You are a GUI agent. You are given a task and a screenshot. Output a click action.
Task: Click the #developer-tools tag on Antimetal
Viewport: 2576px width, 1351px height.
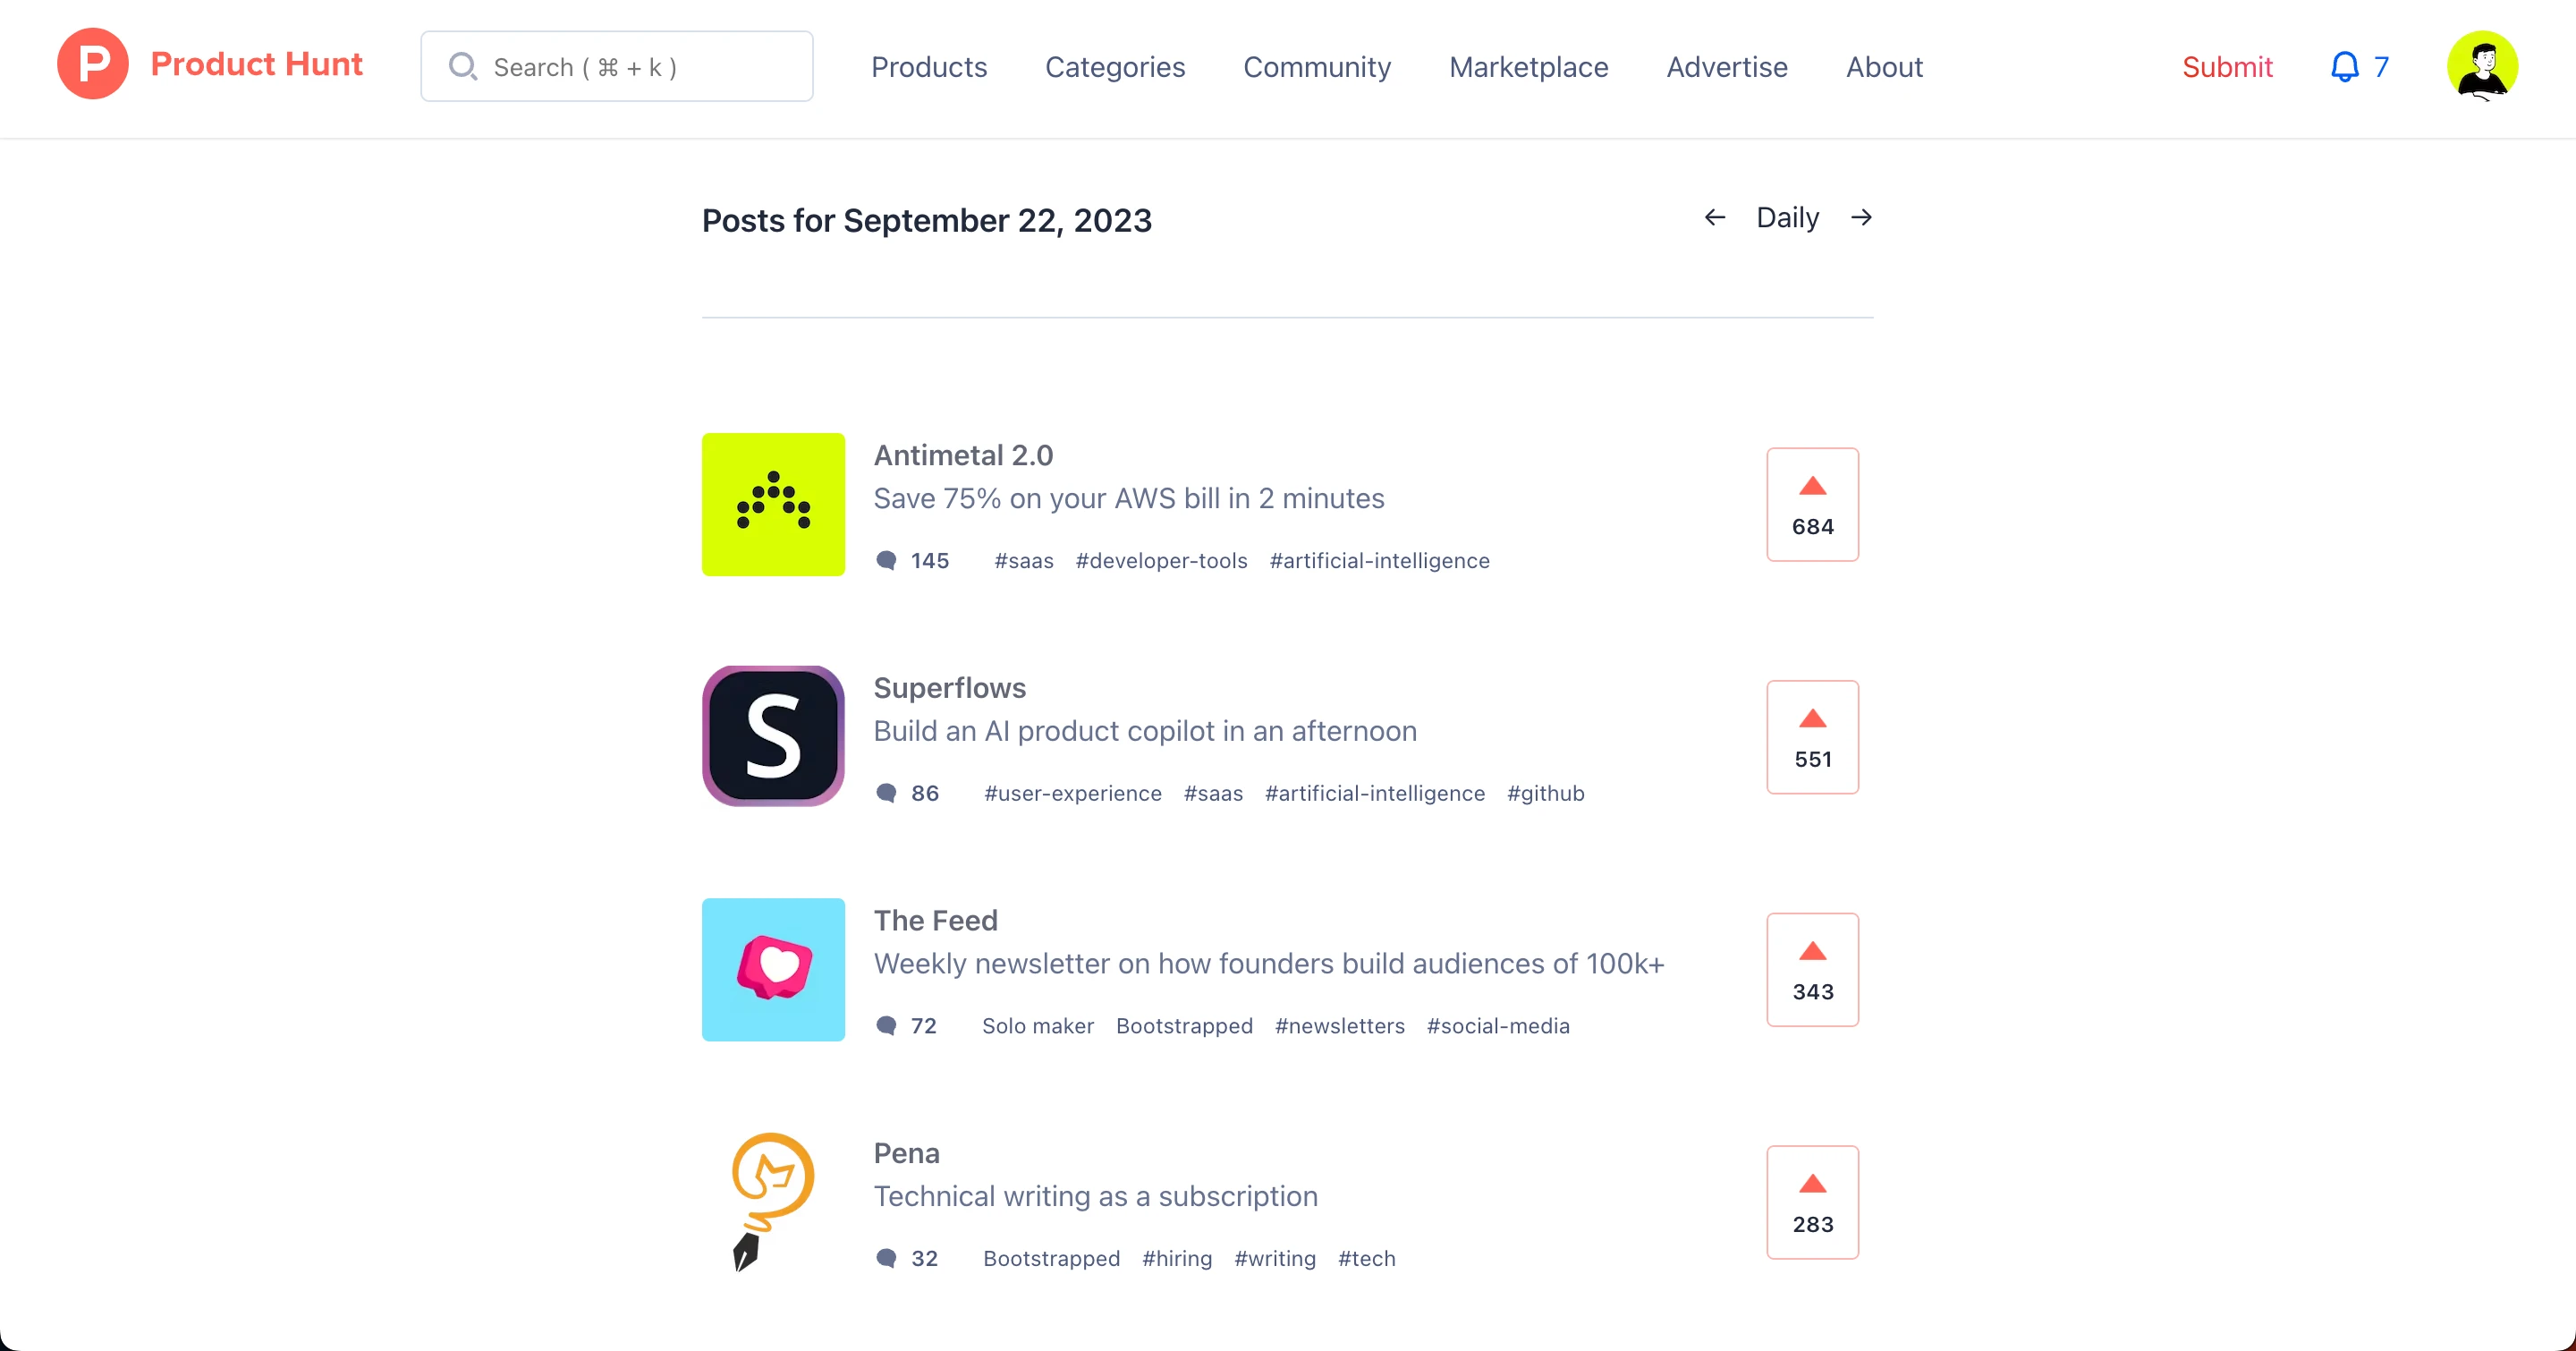tap(1161, 561)
